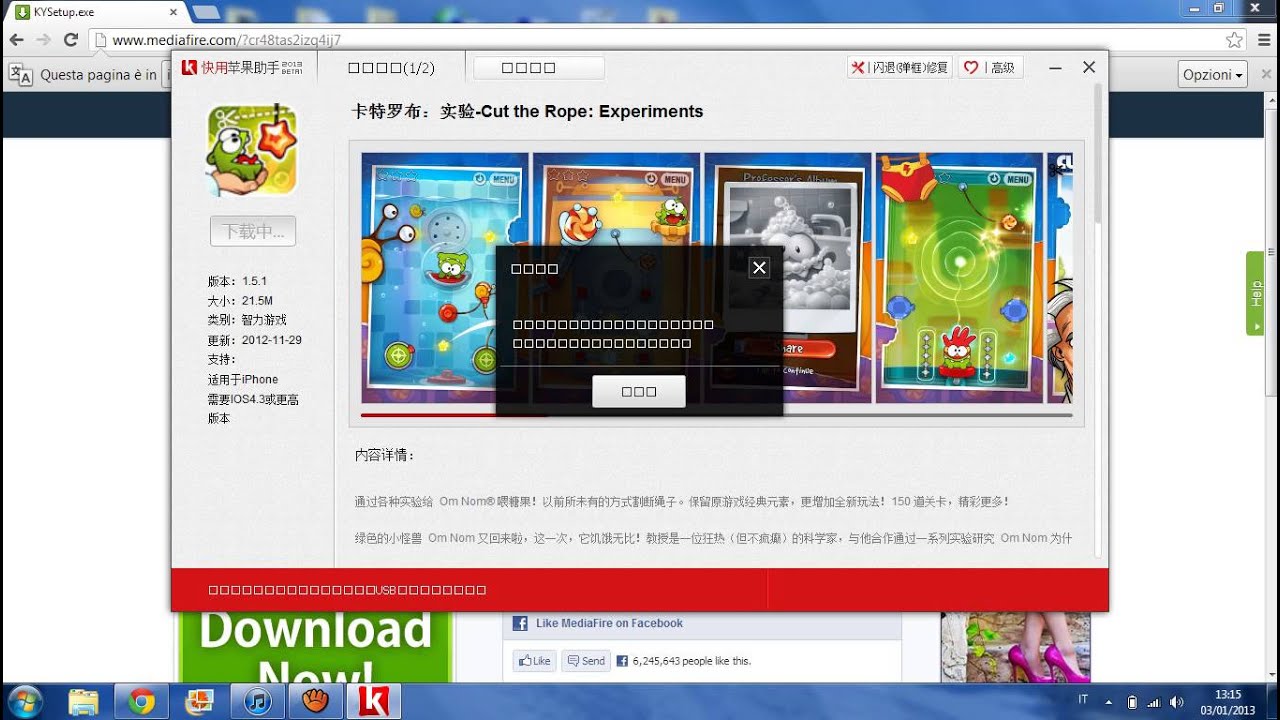Screen dimensions: 1280x720
Task: Click the heart advanced button
Action: (989, 68)
